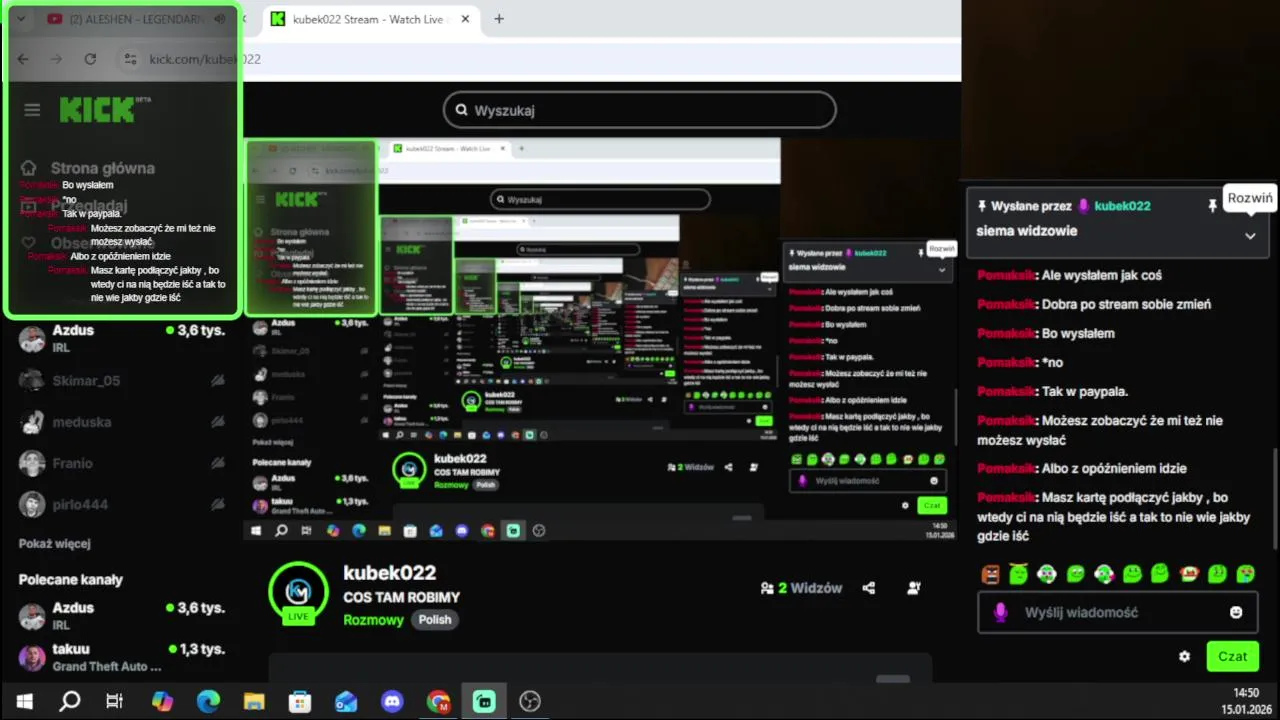Click the chat identity mic icon
This screenshot has height=720, width=1280.
(x=1001, y=612)
